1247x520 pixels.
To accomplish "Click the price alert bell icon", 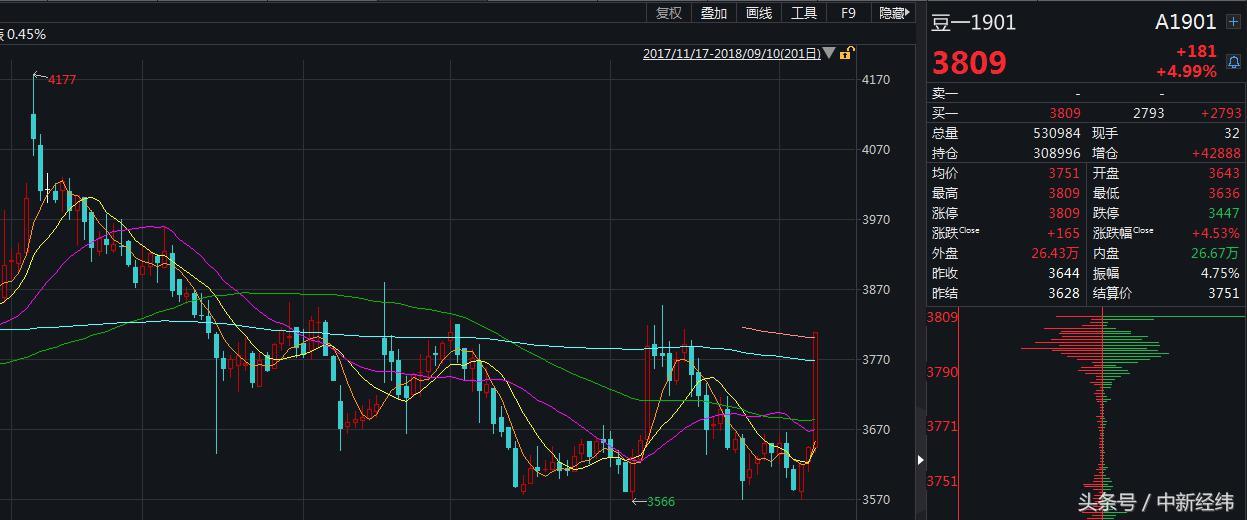I will point(1233,62).
